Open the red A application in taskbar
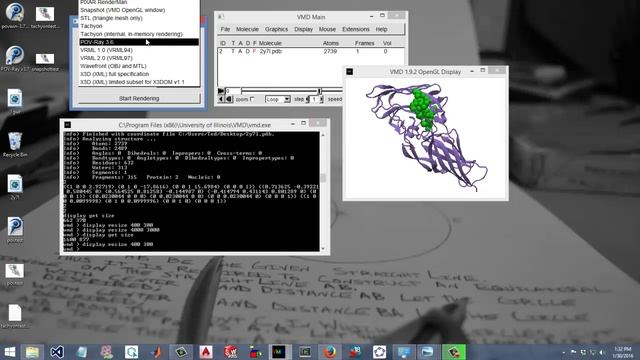640x360 pixels. click(x=206, y=352)
